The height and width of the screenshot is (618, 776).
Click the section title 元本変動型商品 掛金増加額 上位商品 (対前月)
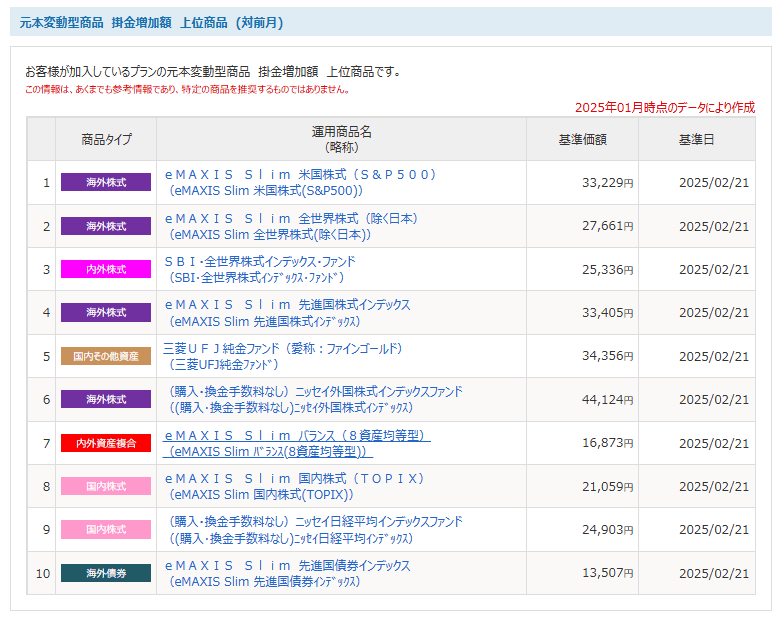(151, 23)
